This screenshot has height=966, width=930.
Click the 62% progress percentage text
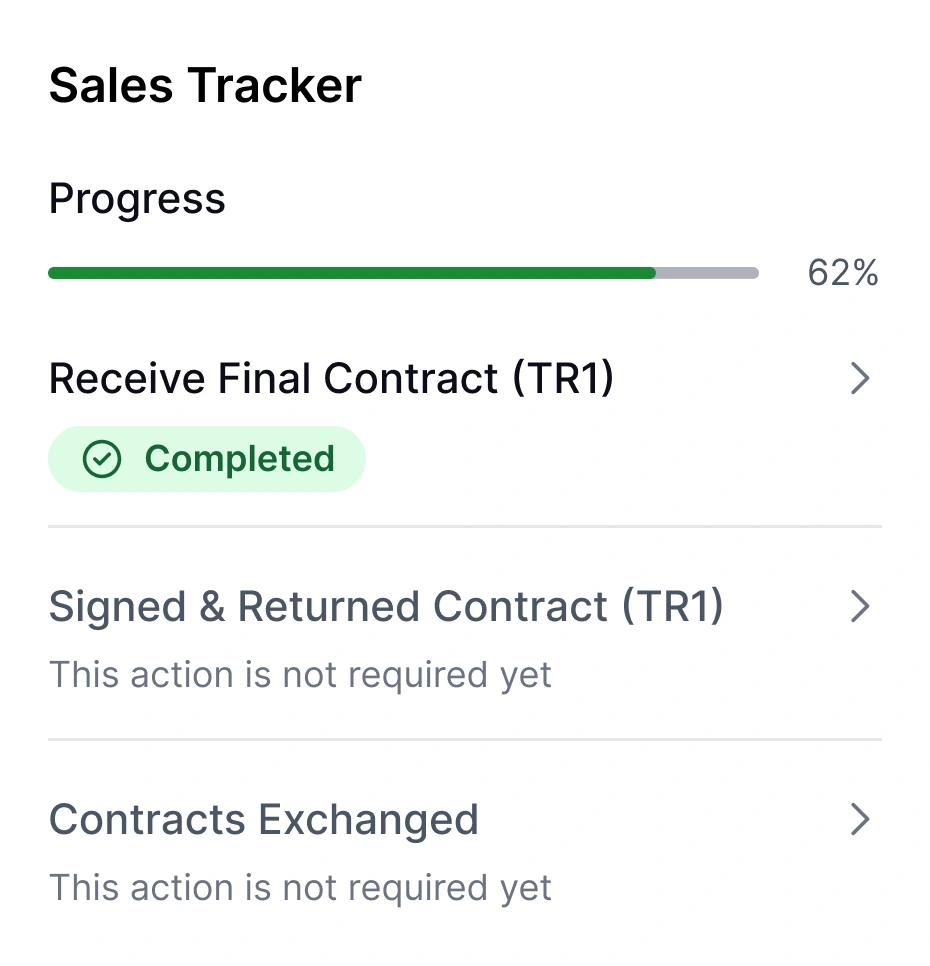[843, 272]
